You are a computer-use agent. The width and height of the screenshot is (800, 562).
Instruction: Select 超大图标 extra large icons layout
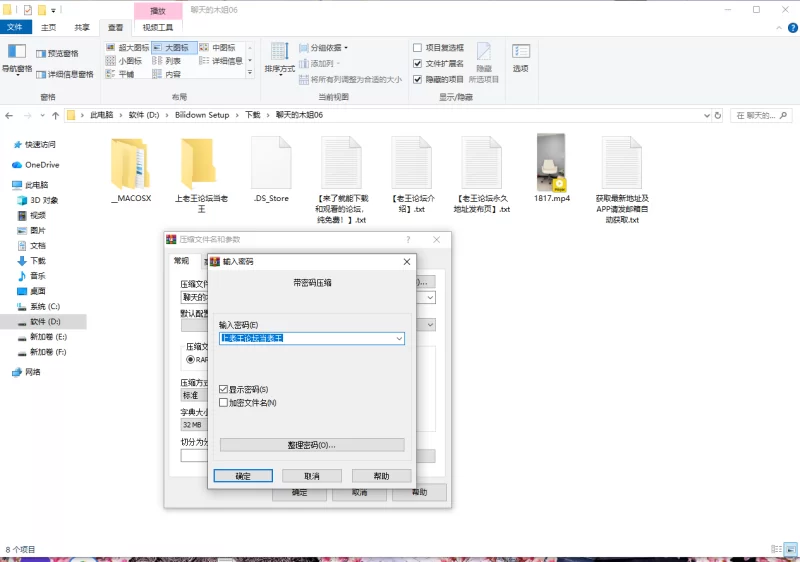127,47
